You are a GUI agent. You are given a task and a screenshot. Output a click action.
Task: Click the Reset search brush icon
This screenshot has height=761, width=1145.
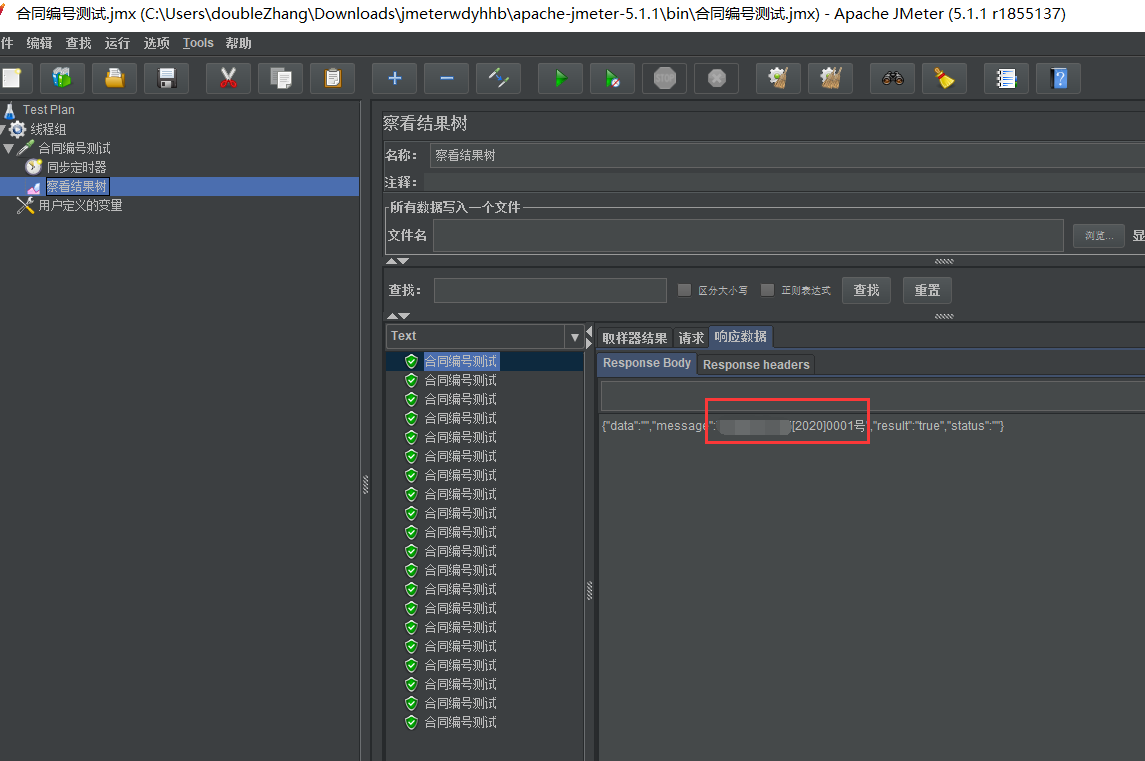click(x=944, y=78)
